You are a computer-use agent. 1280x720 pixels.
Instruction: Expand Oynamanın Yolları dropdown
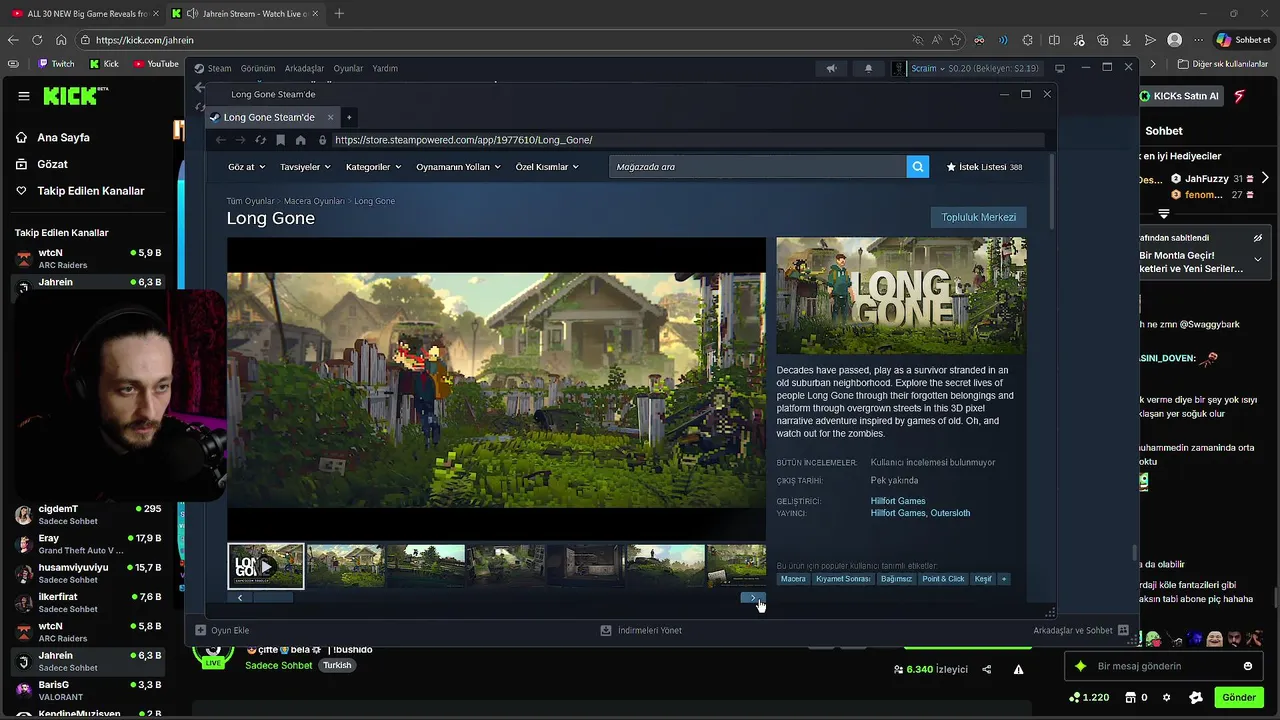coord(459,167)
